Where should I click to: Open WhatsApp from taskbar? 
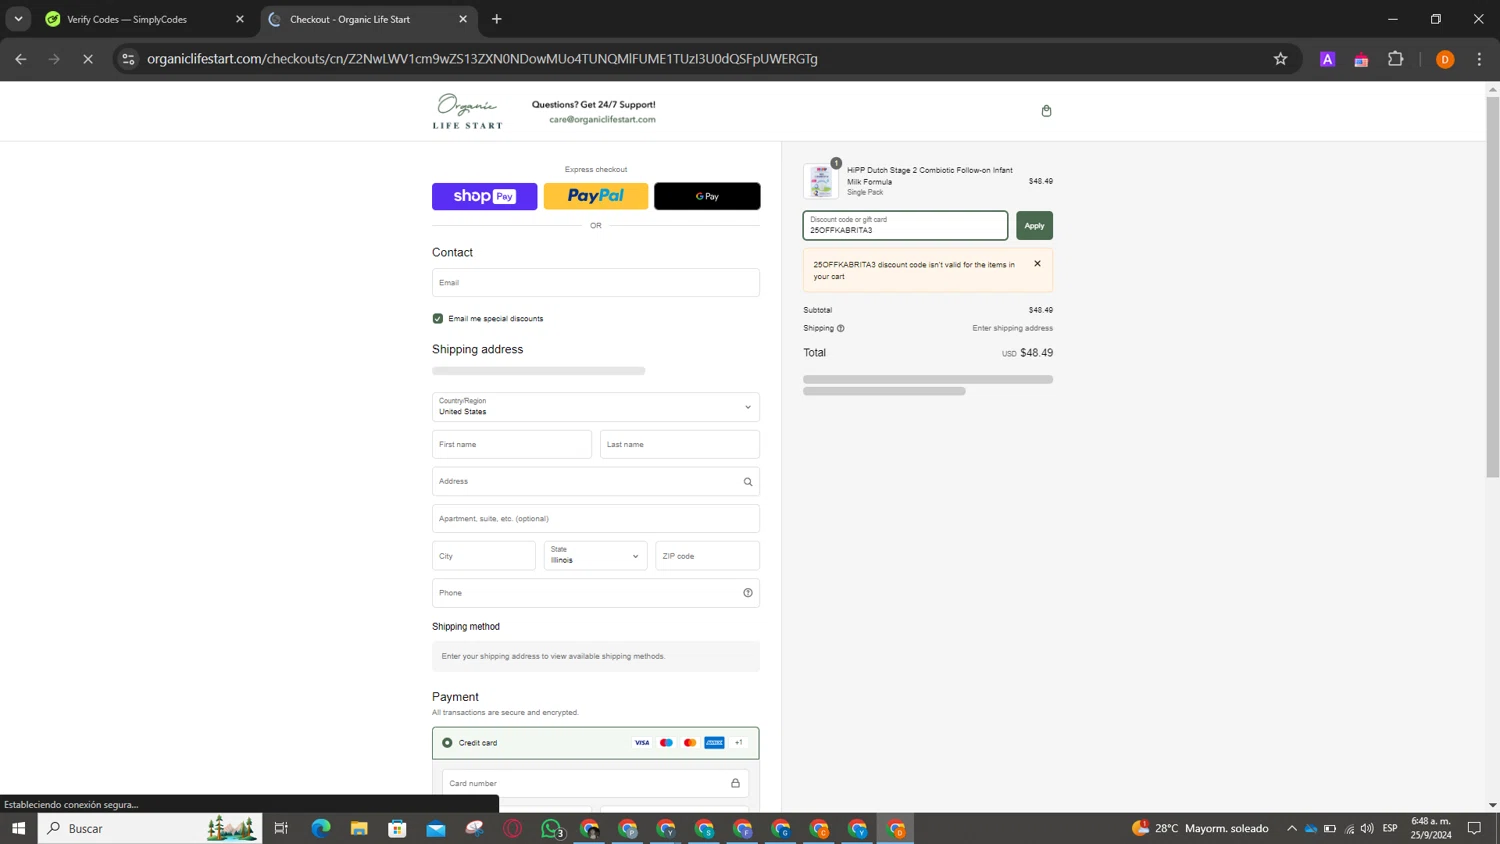[x=551, y=828]
